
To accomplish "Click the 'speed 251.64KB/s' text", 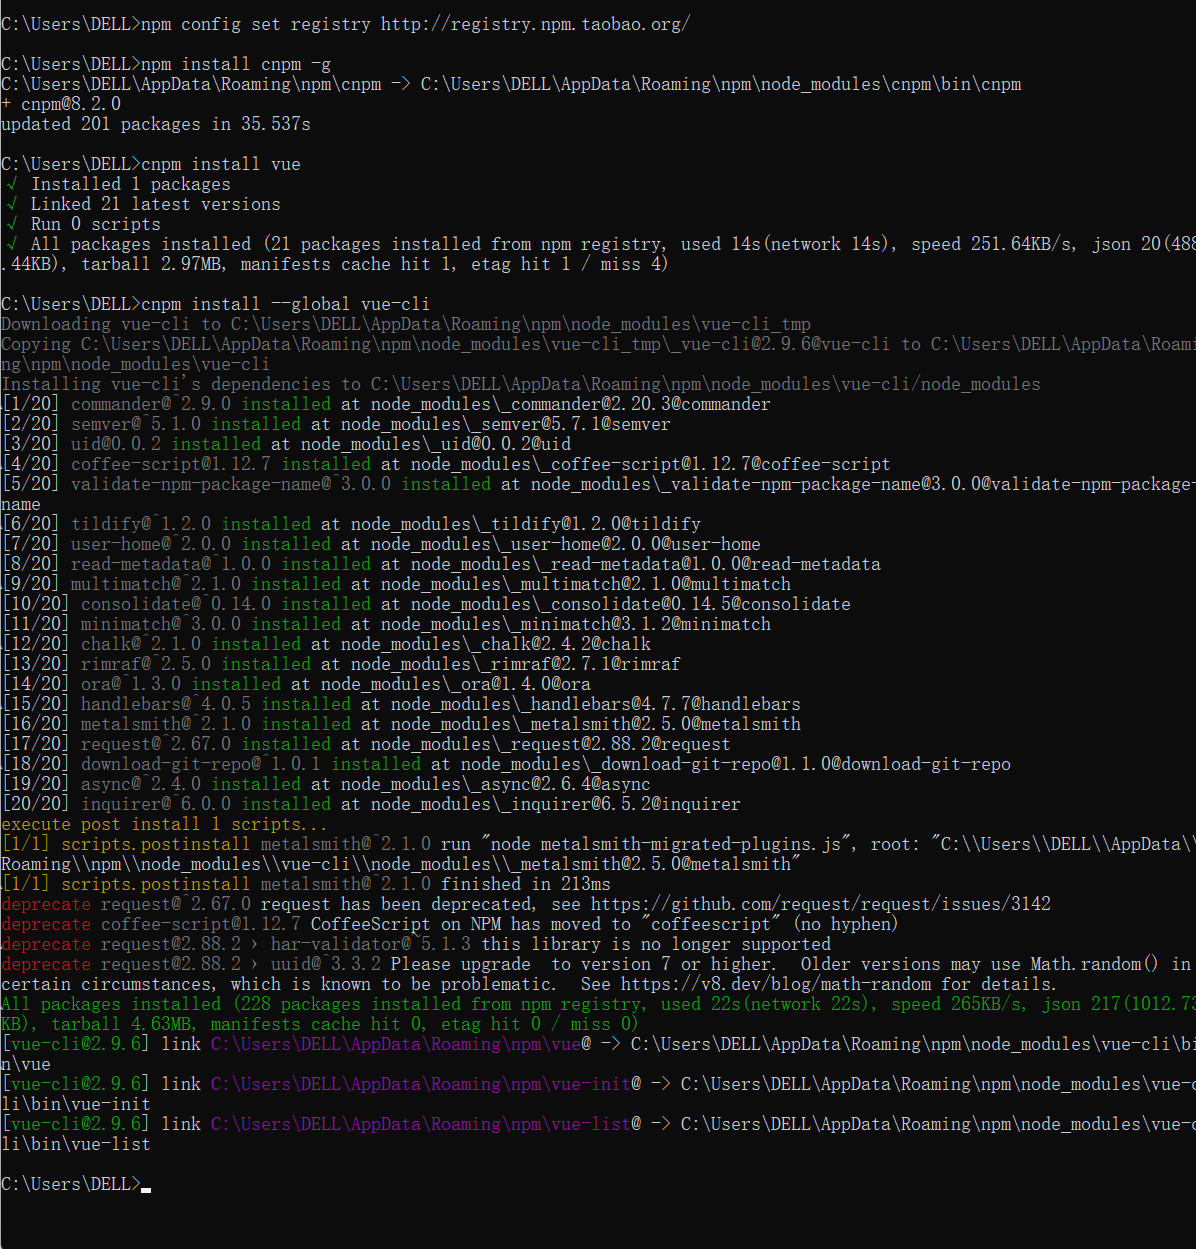I will tap(986, 244).
